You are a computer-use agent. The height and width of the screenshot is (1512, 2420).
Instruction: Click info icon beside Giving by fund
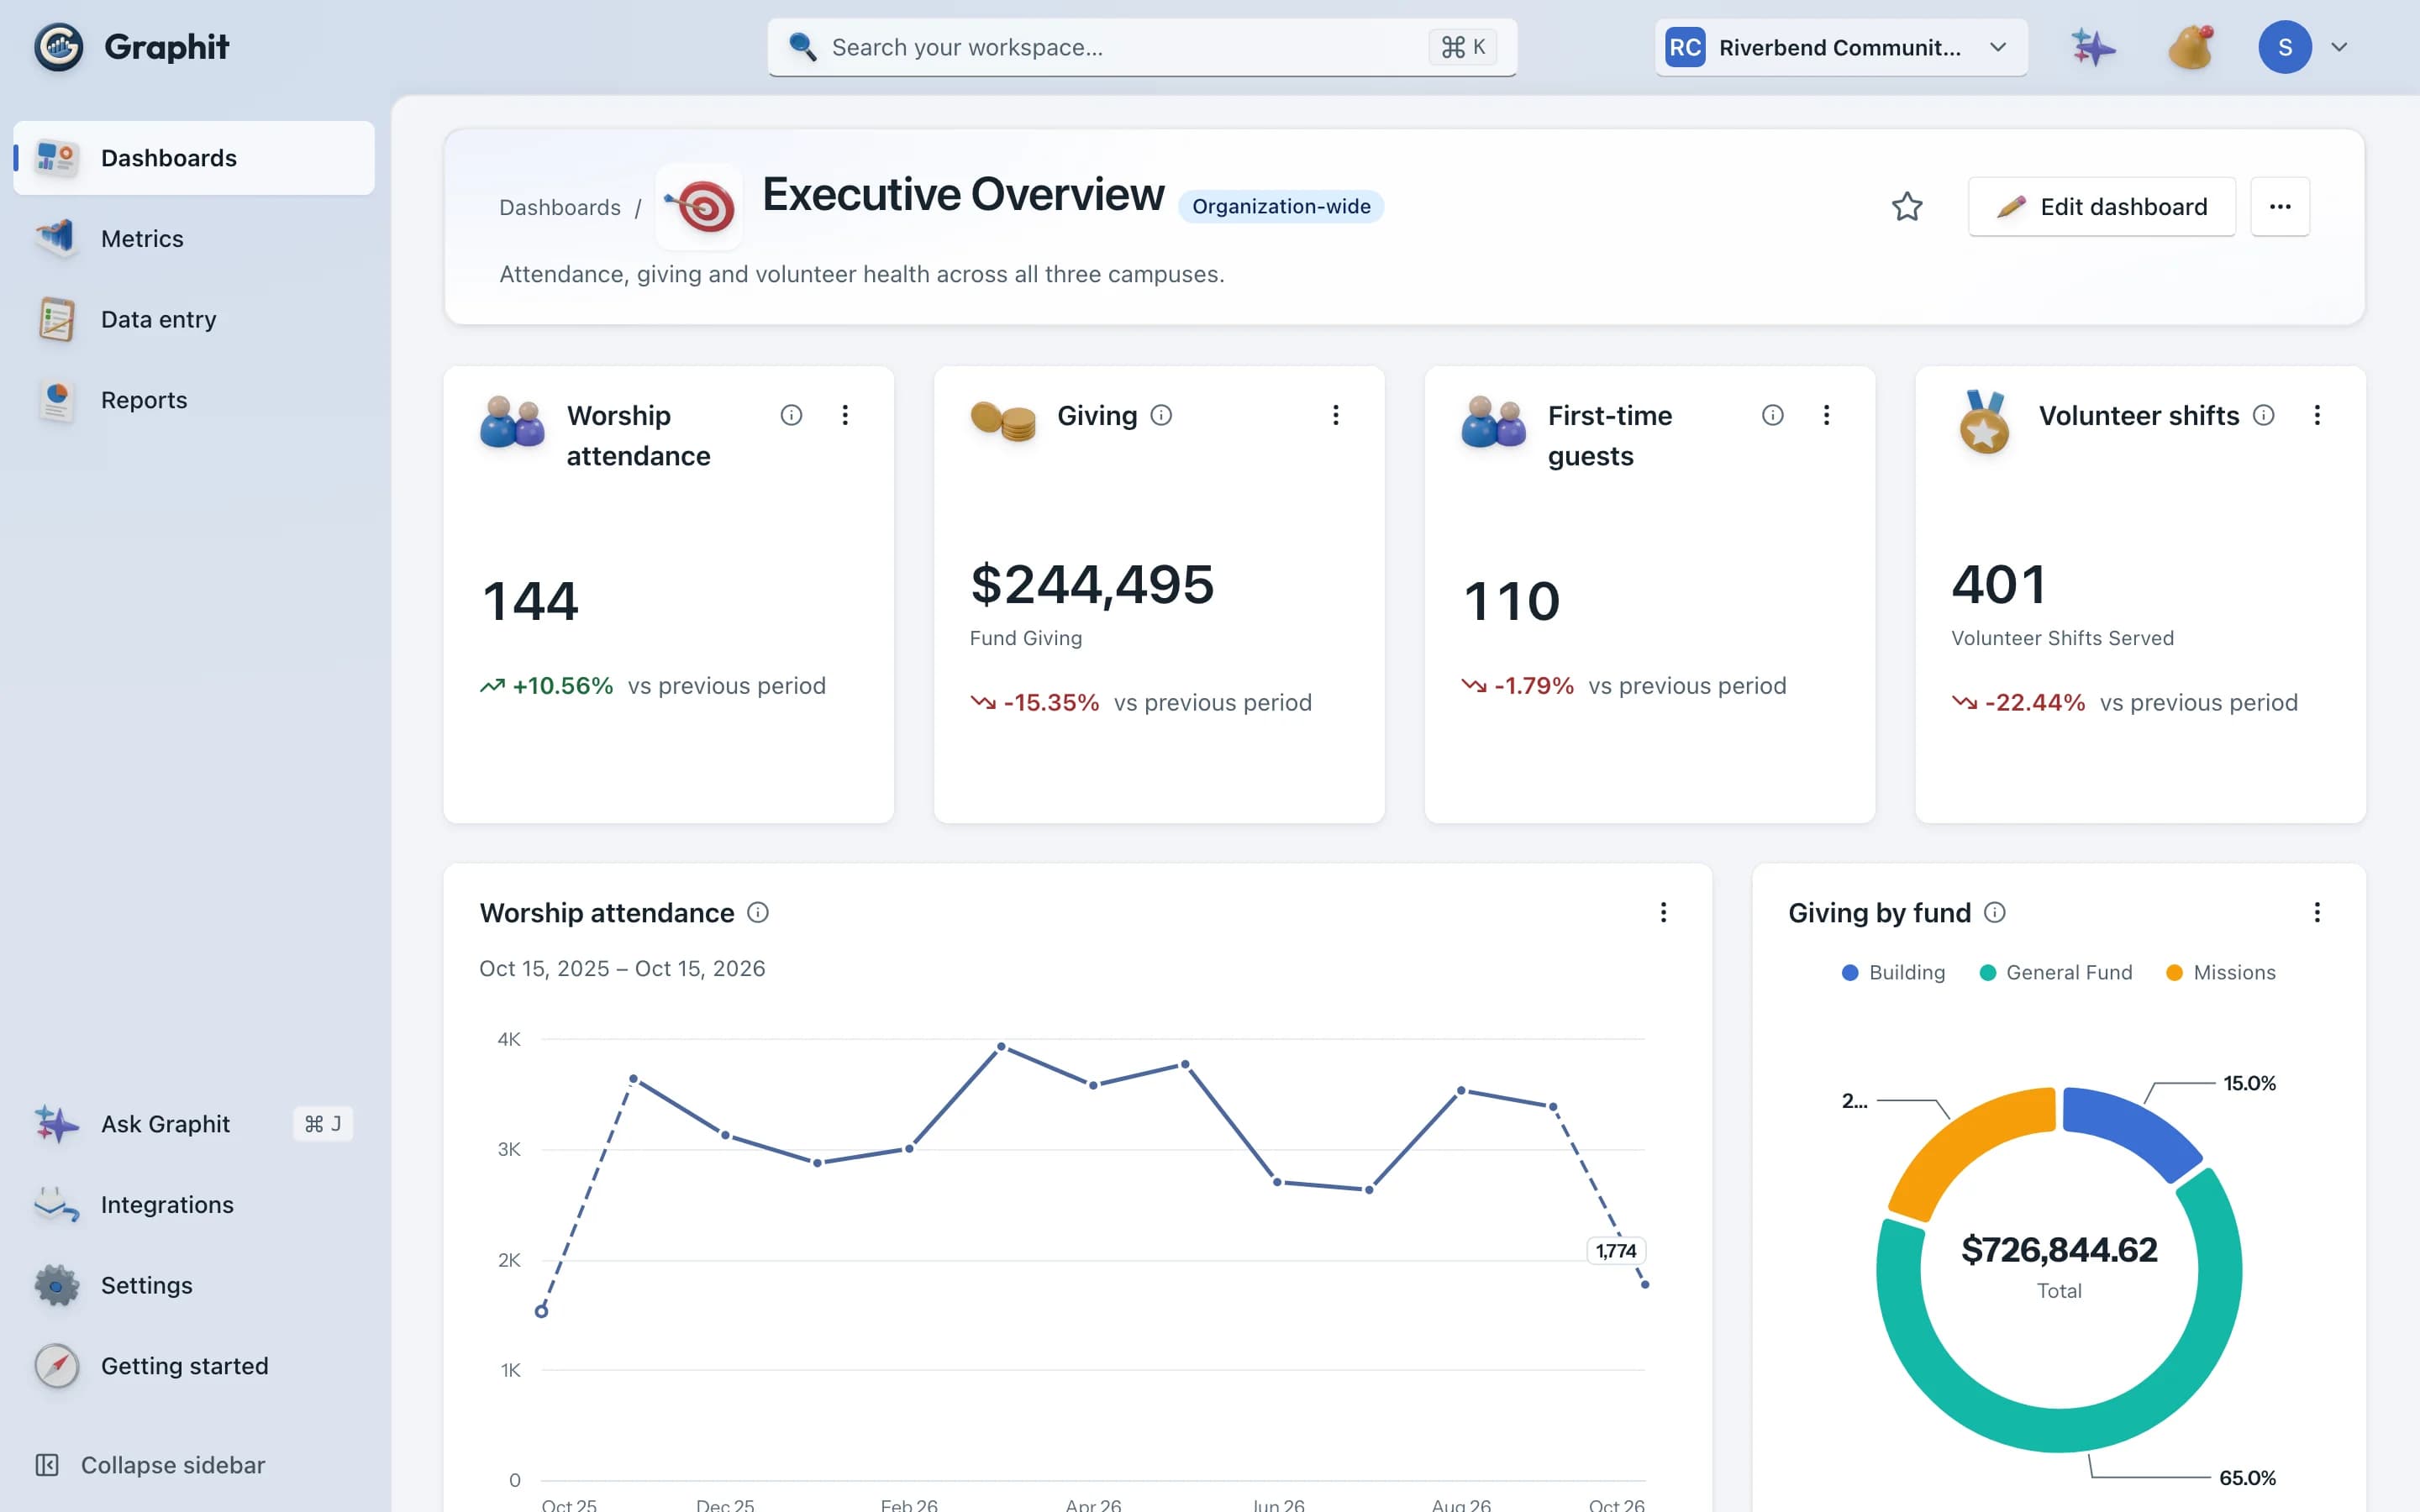(x=1995, y=912)
